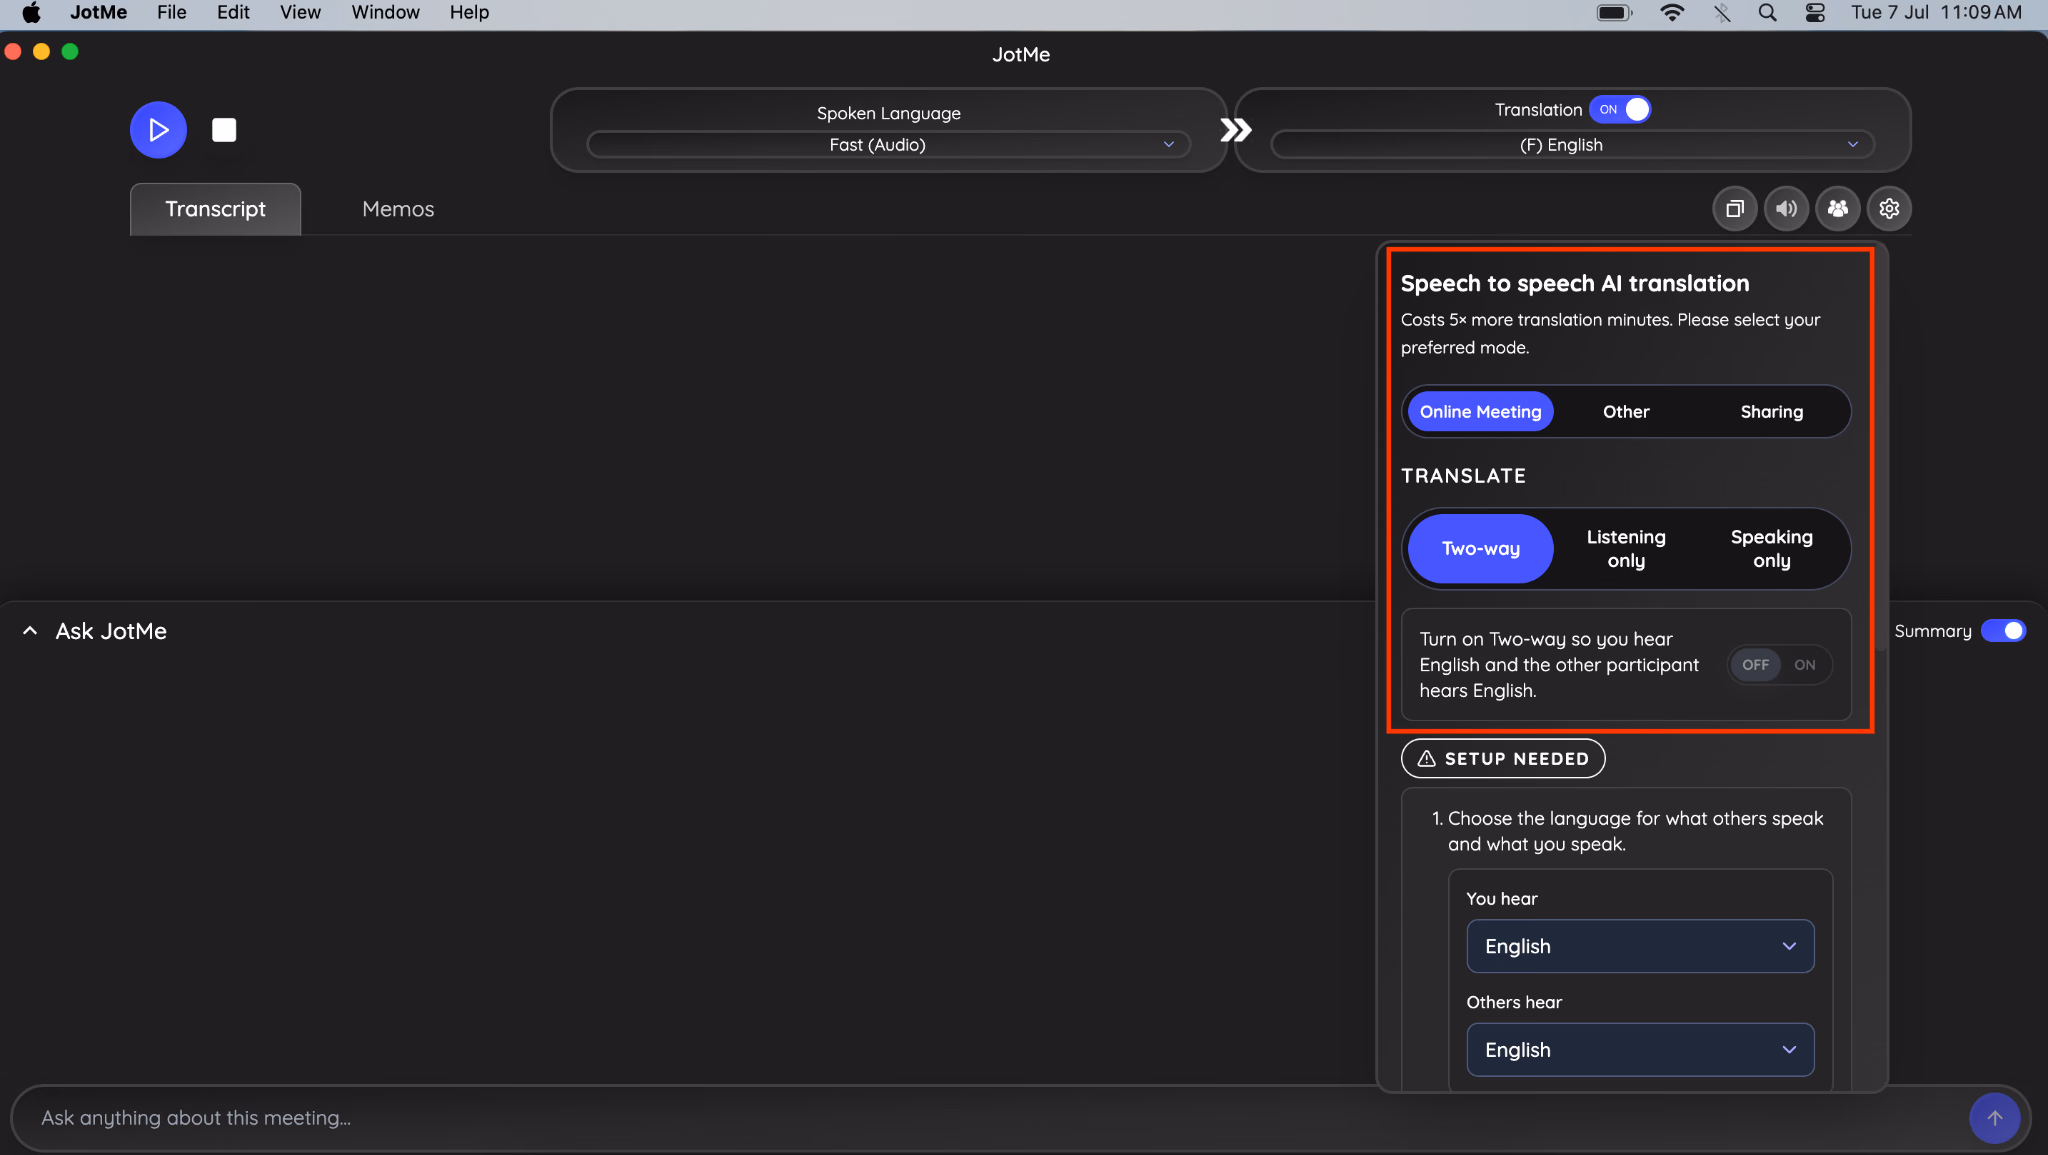
Task: Toggle the Summary switch
Action: [2003, 631]
